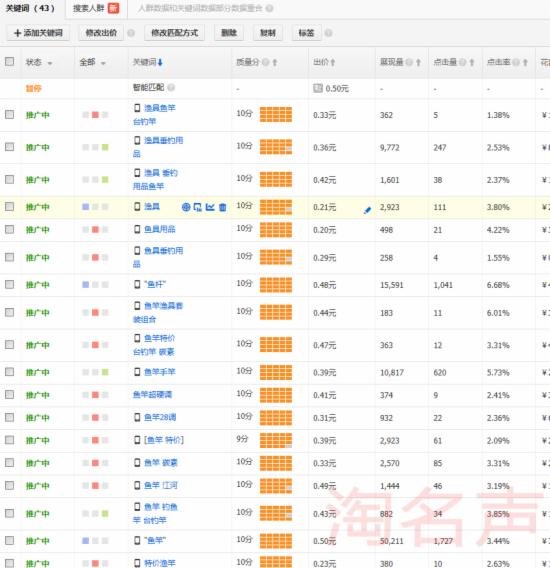The image size is (550, 568).
Task: Click the mobile icon in the 渔具鱼竿台钓竿 row
Action: [x=137, y=108]
